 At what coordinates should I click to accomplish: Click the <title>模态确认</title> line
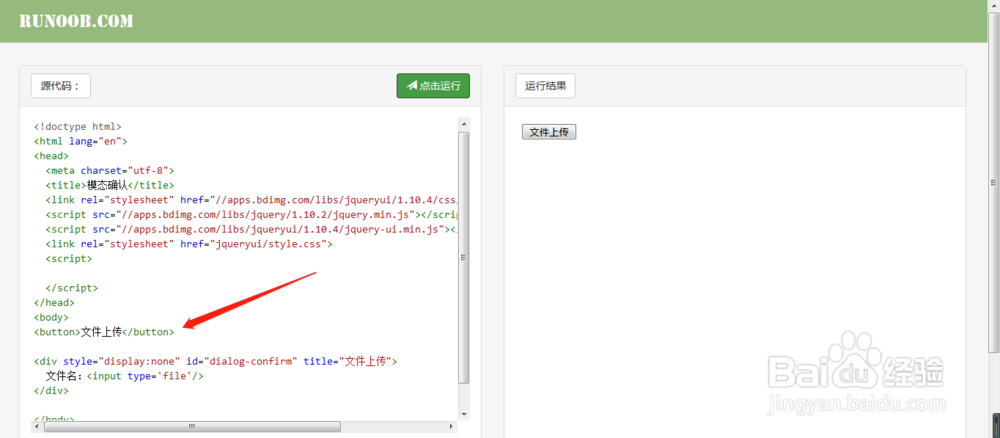(x=110, y=185)
